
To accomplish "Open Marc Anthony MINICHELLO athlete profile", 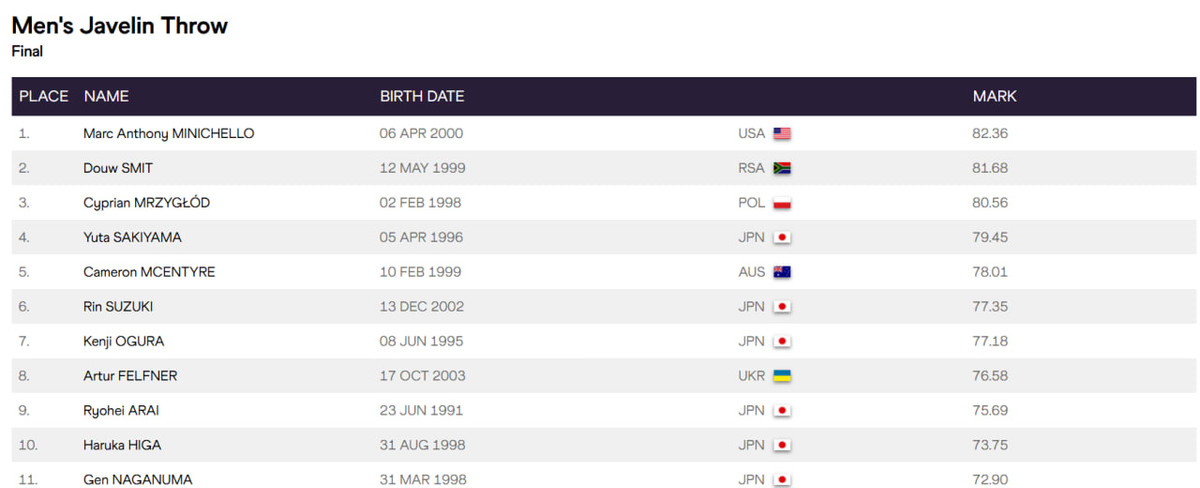I will [x=168, y=133].
